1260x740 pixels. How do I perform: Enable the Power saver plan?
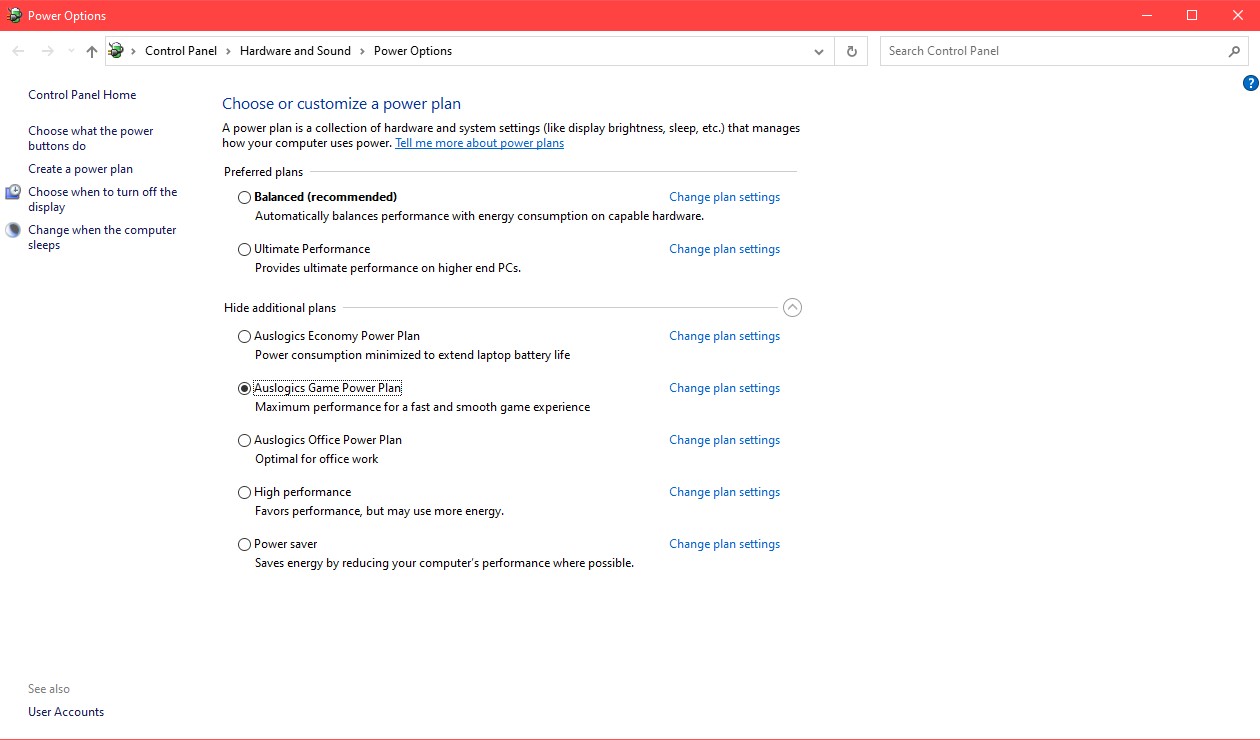244,545
